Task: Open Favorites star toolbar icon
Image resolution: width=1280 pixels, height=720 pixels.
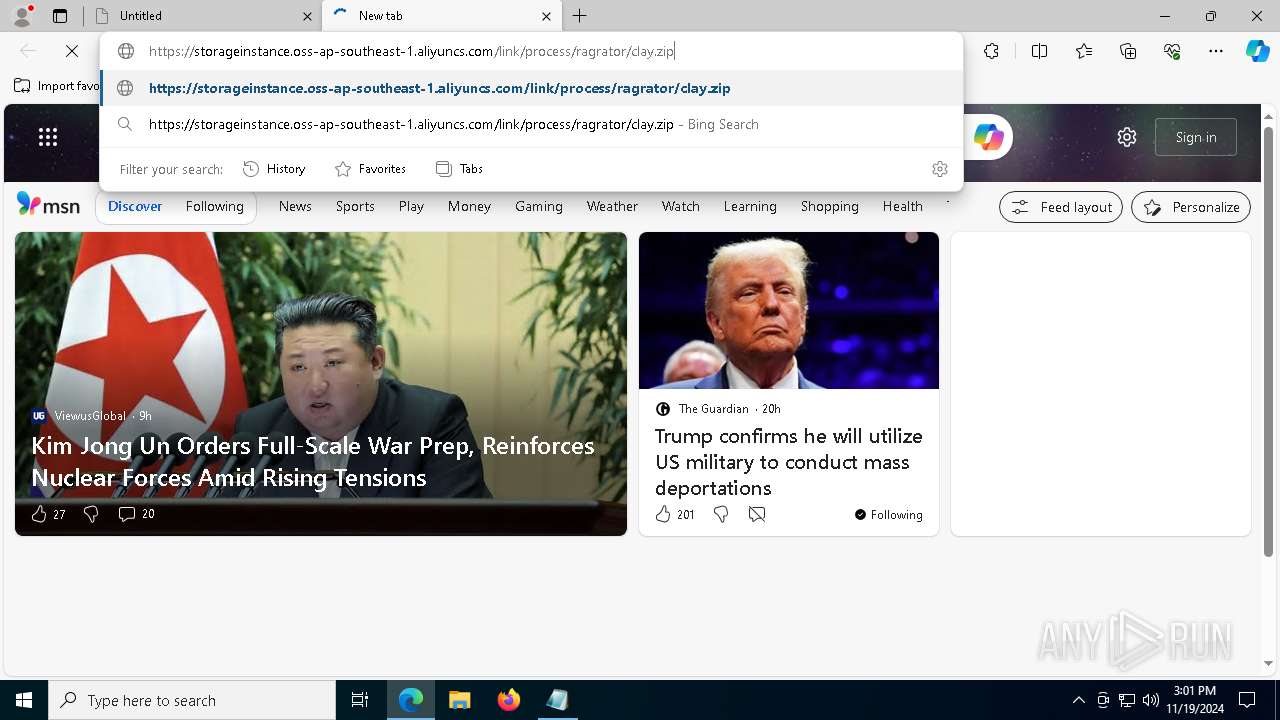Action: 1084,51
